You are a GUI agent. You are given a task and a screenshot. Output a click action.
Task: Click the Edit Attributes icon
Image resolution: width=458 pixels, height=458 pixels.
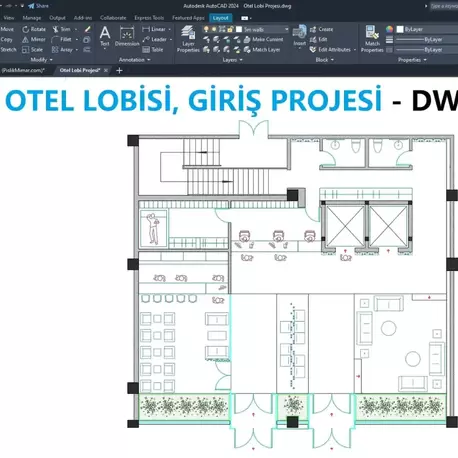click(313, 50)
